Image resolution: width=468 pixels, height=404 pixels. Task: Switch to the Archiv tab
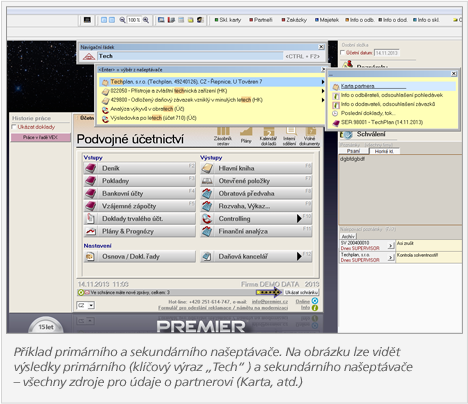(x=348, y=236)
